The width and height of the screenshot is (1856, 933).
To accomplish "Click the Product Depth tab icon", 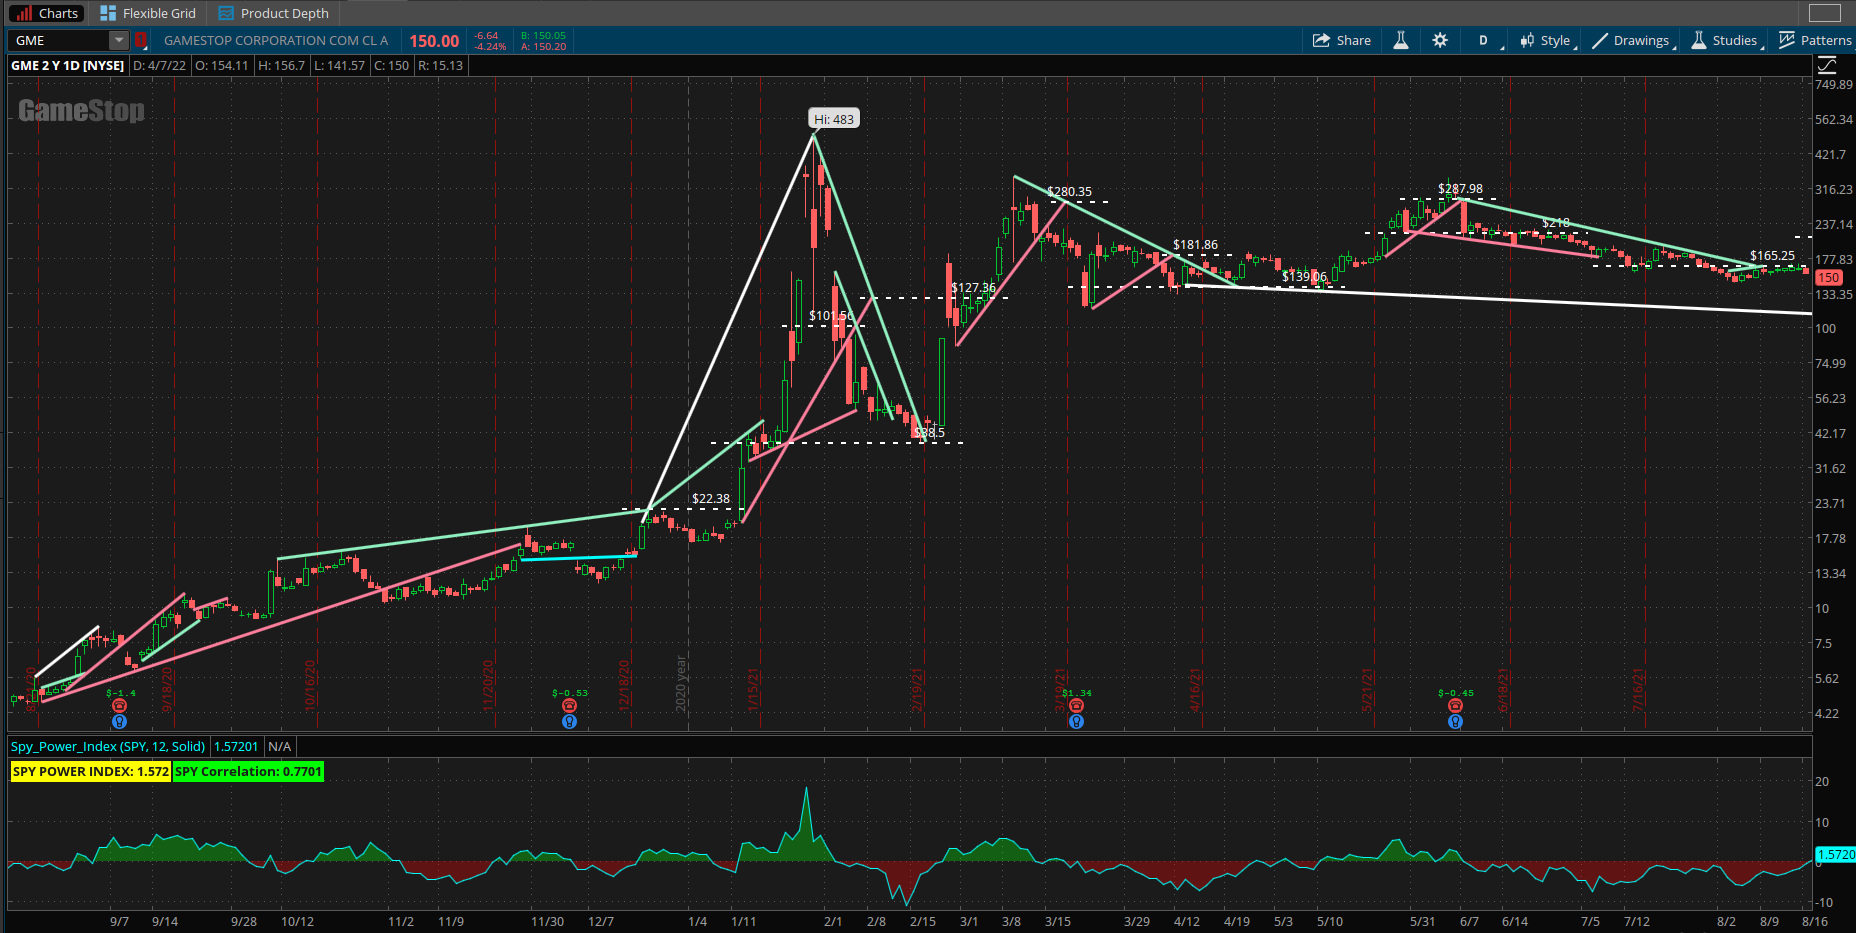I will click(x=226, y=13).
